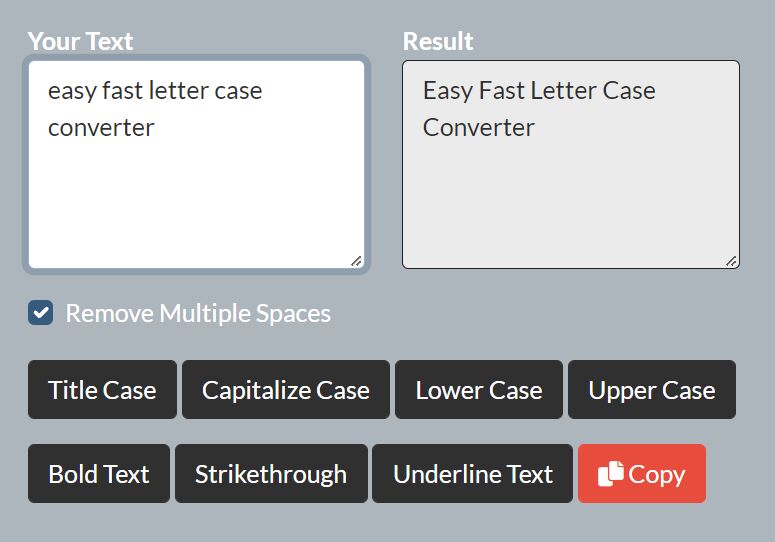Screen dimensions: 775x542
Task: Click the word "Easy" in the Result output
Action: click(x=448, y=91)
